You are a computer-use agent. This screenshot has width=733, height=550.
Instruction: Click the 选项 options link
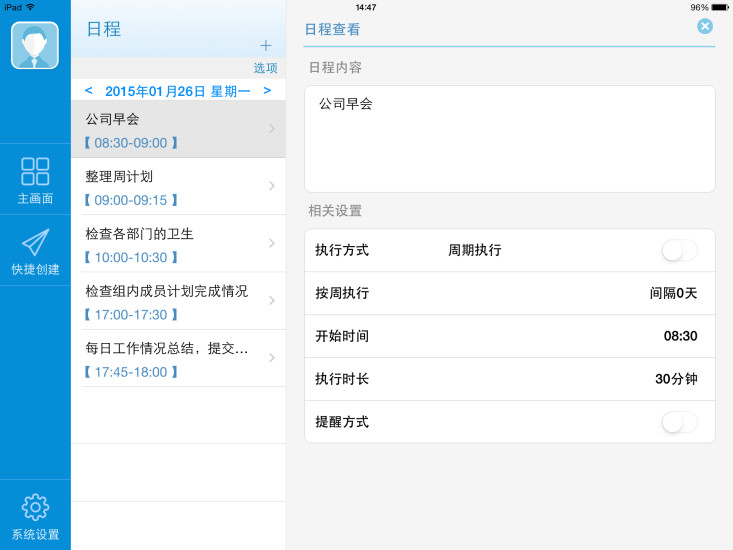click(265, 68)
